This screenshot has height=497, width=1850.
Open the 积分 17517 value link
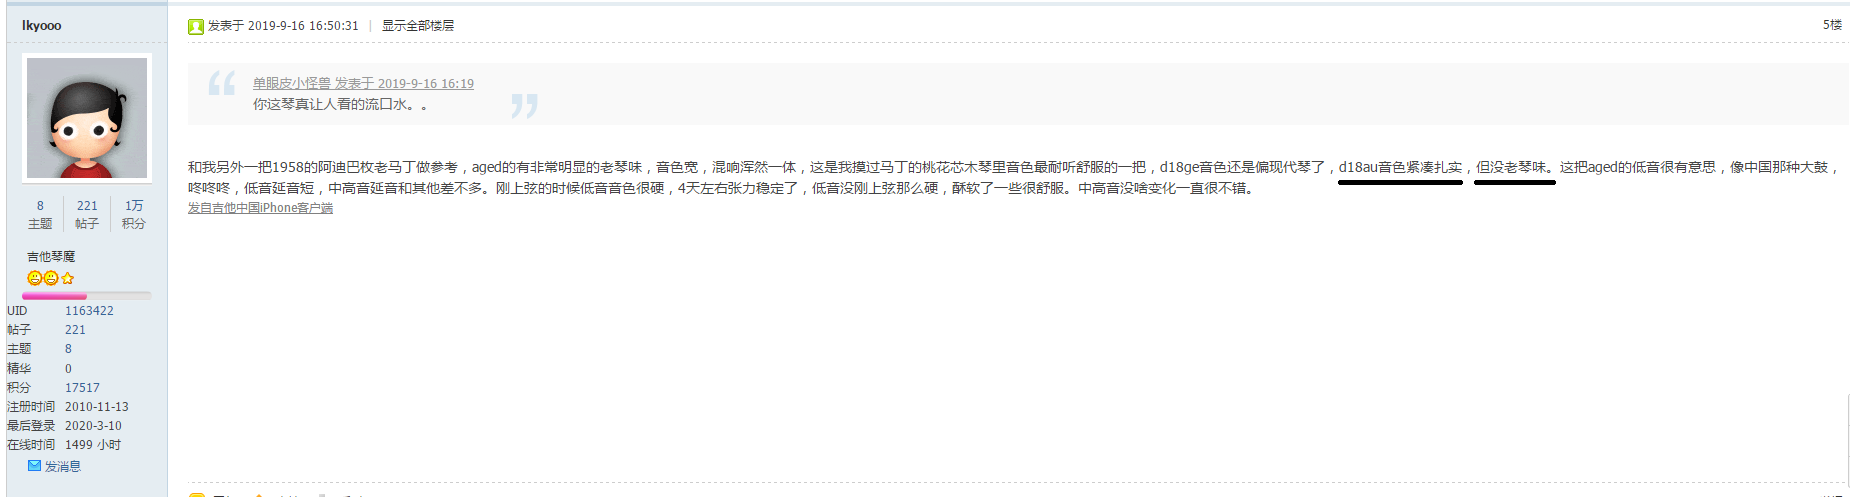point(82,388)
